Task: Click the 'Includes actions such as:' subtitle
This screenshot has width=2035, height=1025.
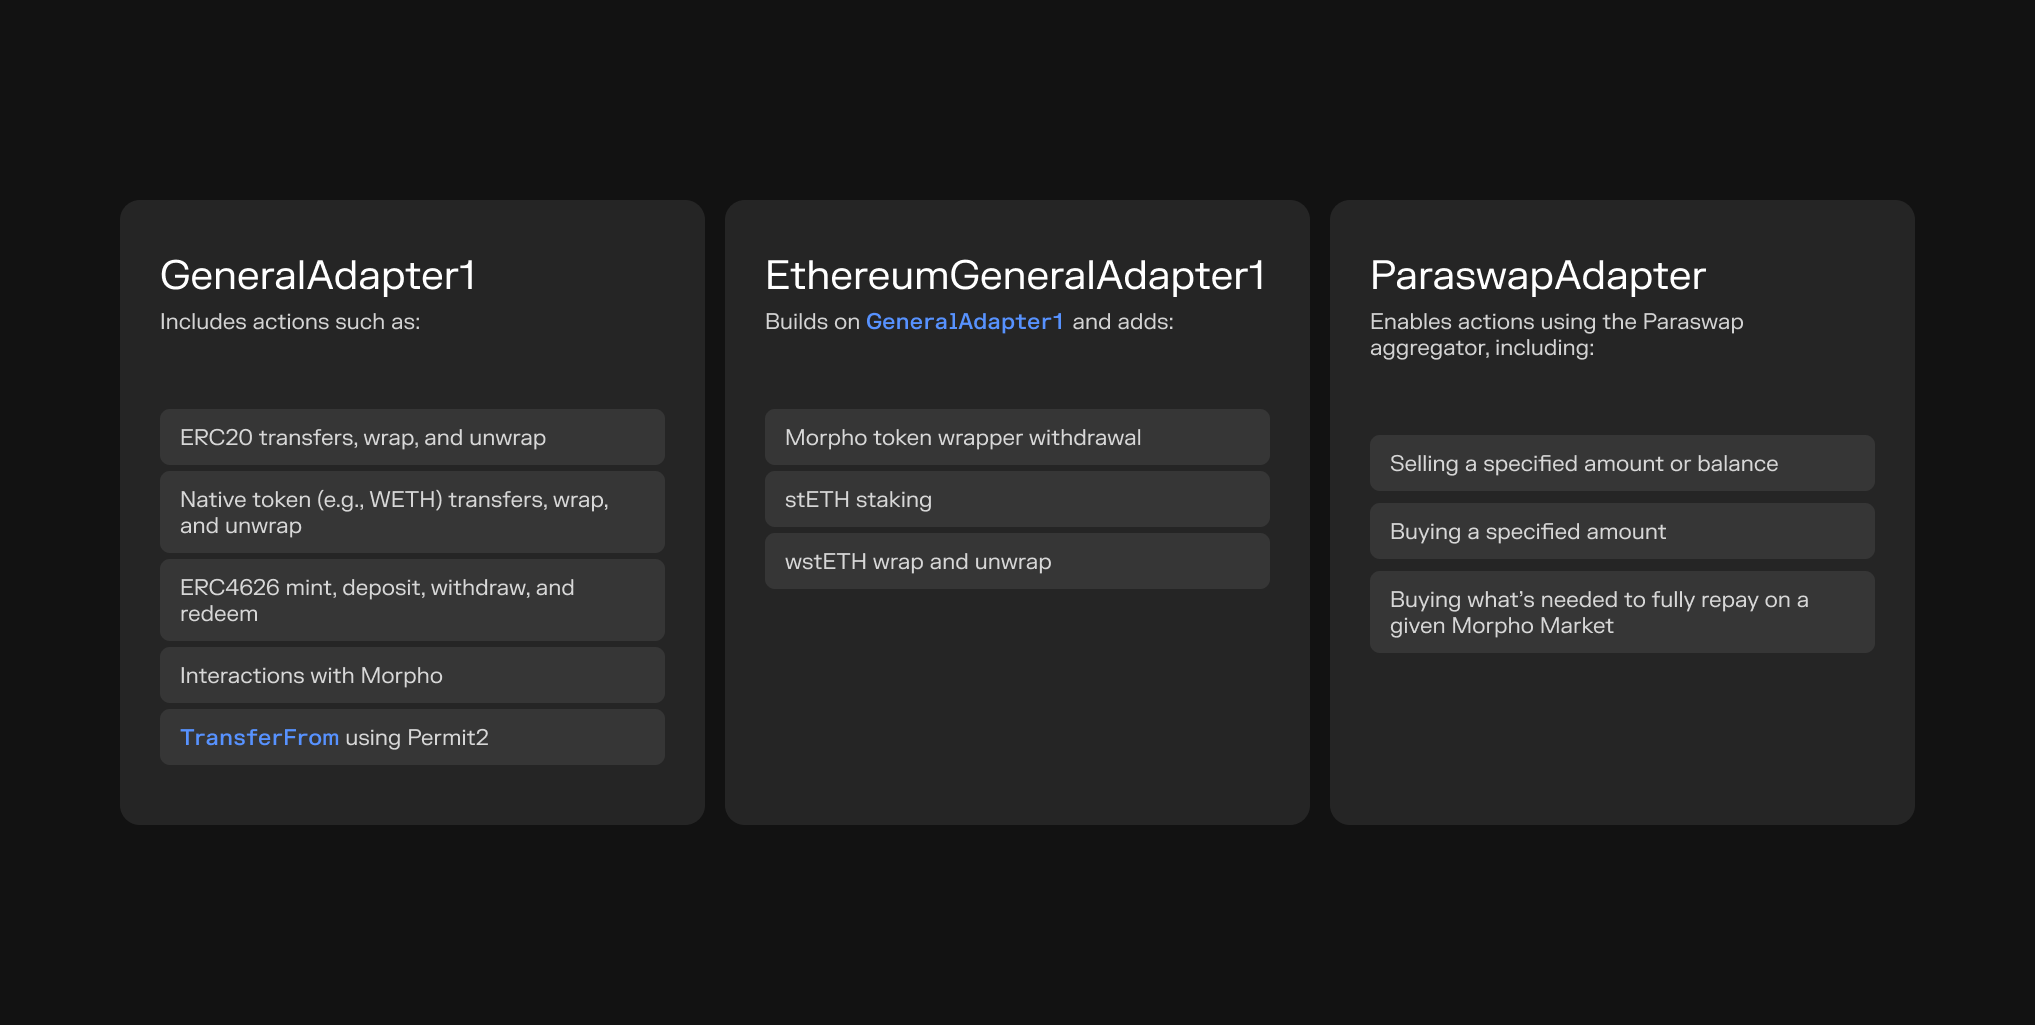Action: (x=290, y=322)
